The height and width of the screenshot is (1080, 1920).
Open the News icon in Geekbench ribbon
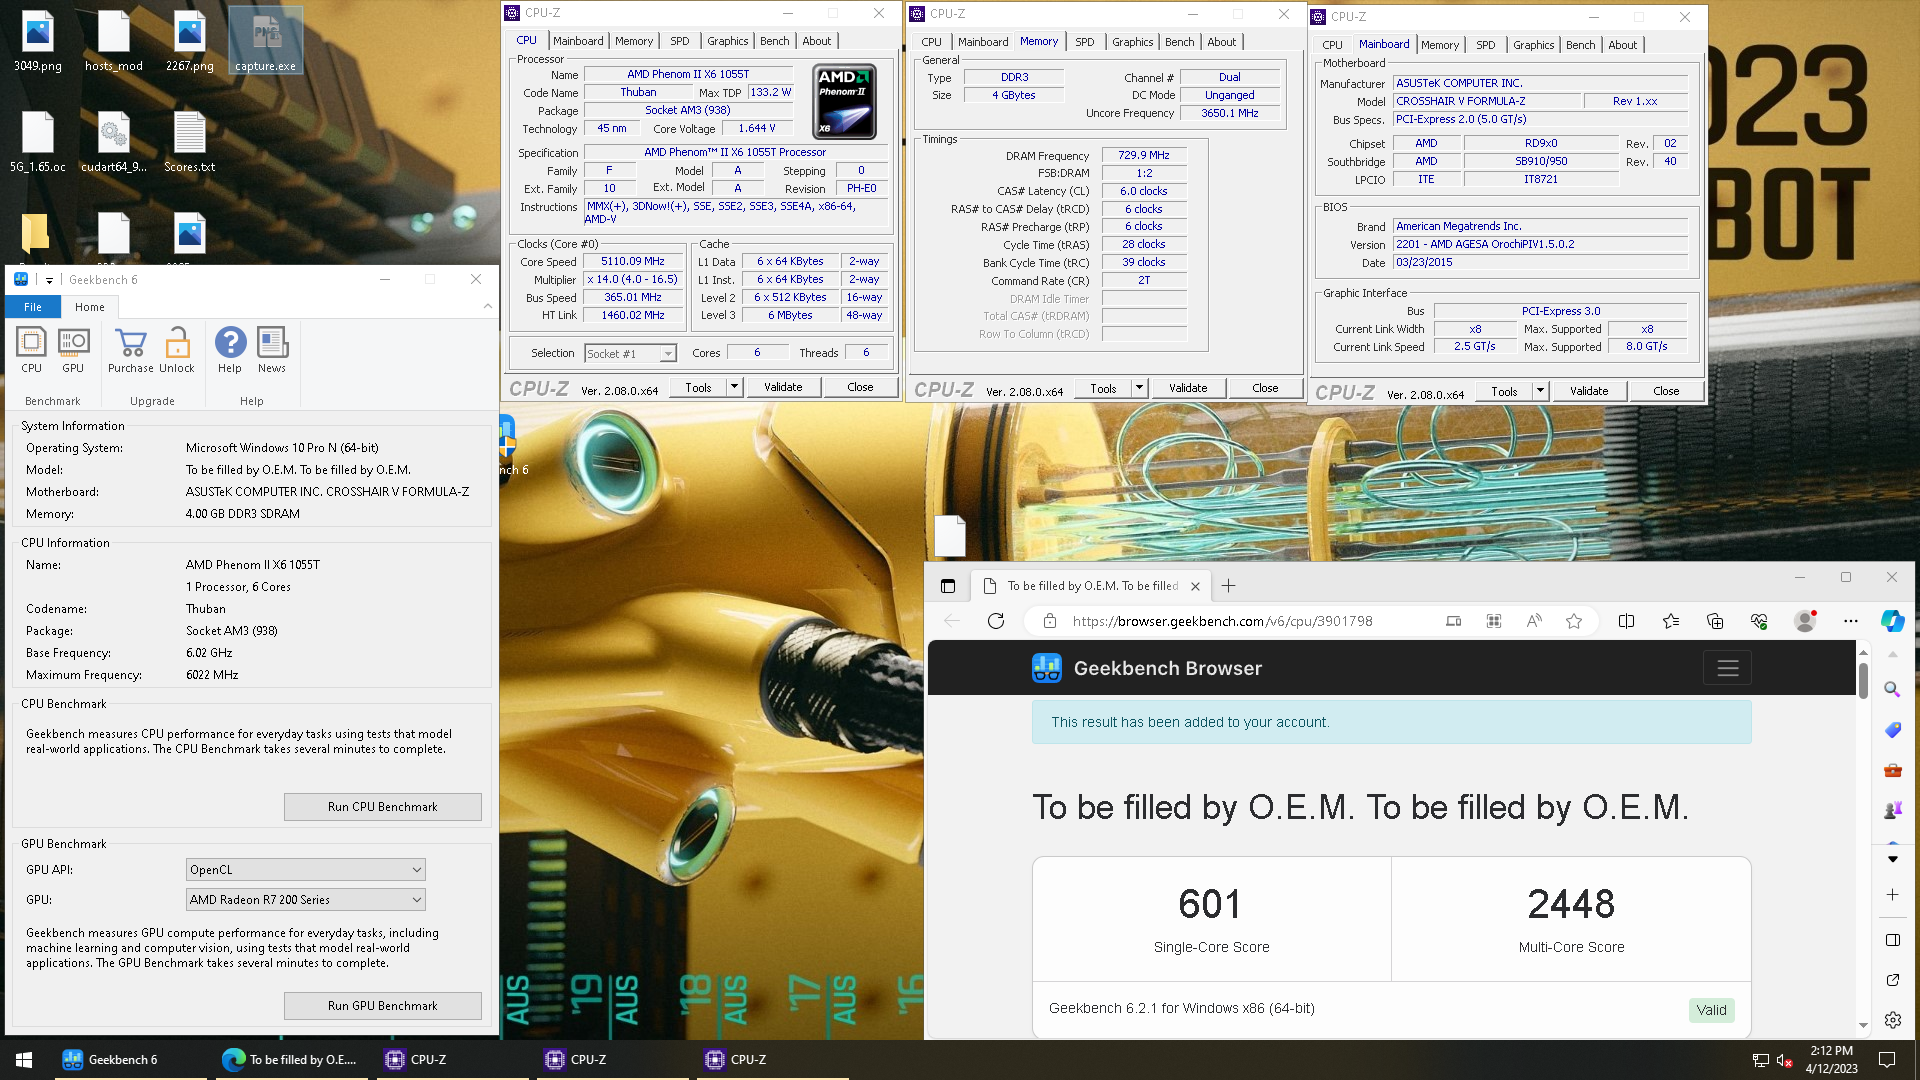pos(272,351)
